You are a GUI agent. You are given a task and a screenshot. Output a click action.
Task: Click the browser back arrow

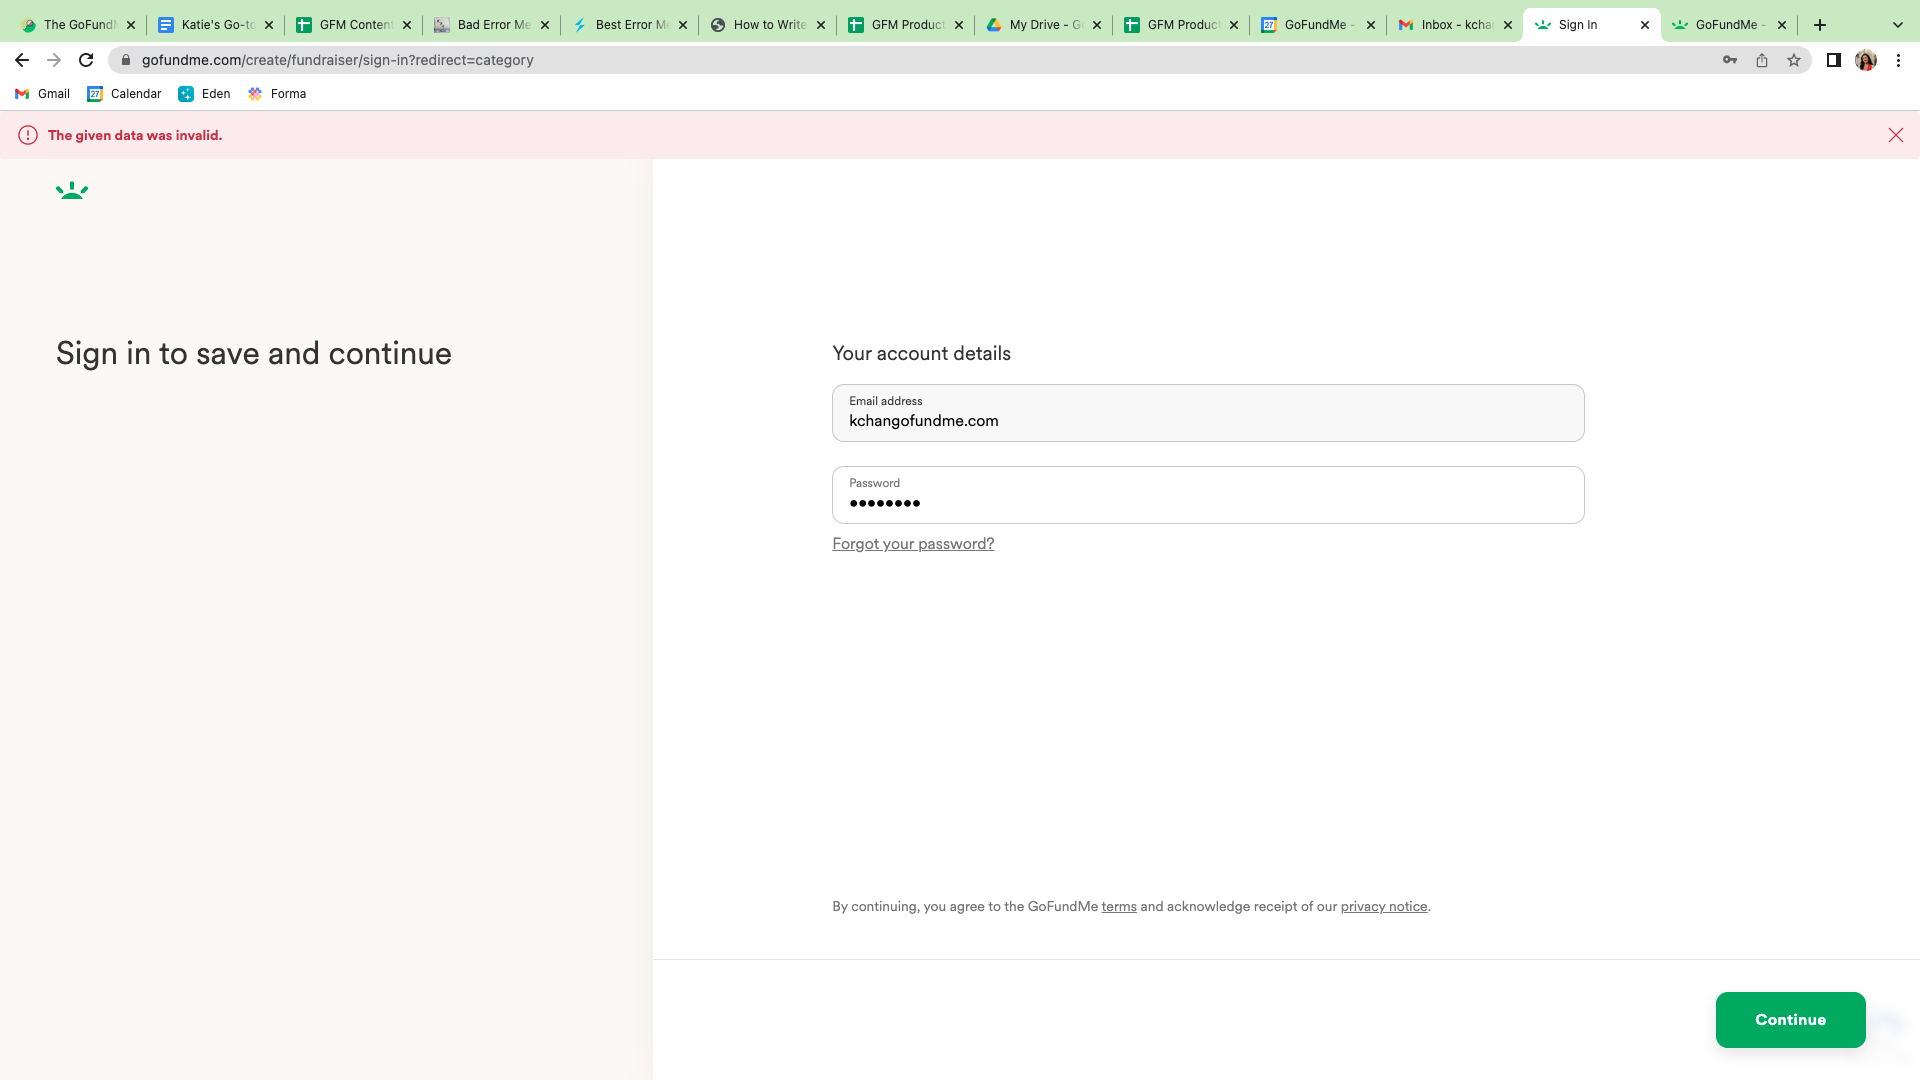[x=22, y=60]
